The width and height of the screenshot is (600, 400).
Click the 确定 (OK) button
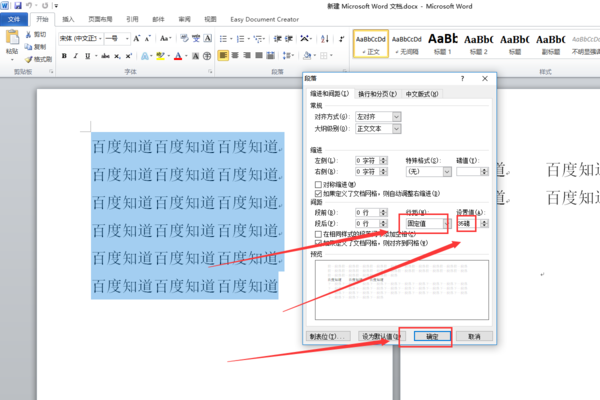pos(432,336)
